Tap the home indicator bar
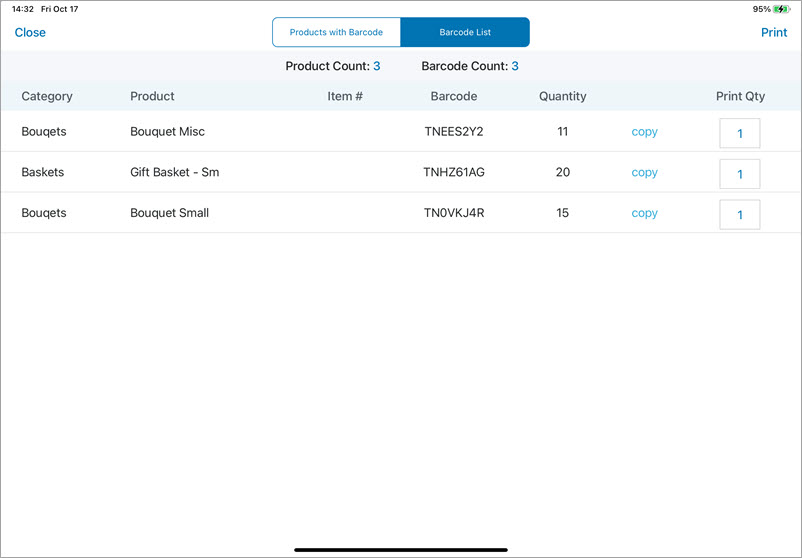The image size is (802, 558). click(x=401, y=550)
